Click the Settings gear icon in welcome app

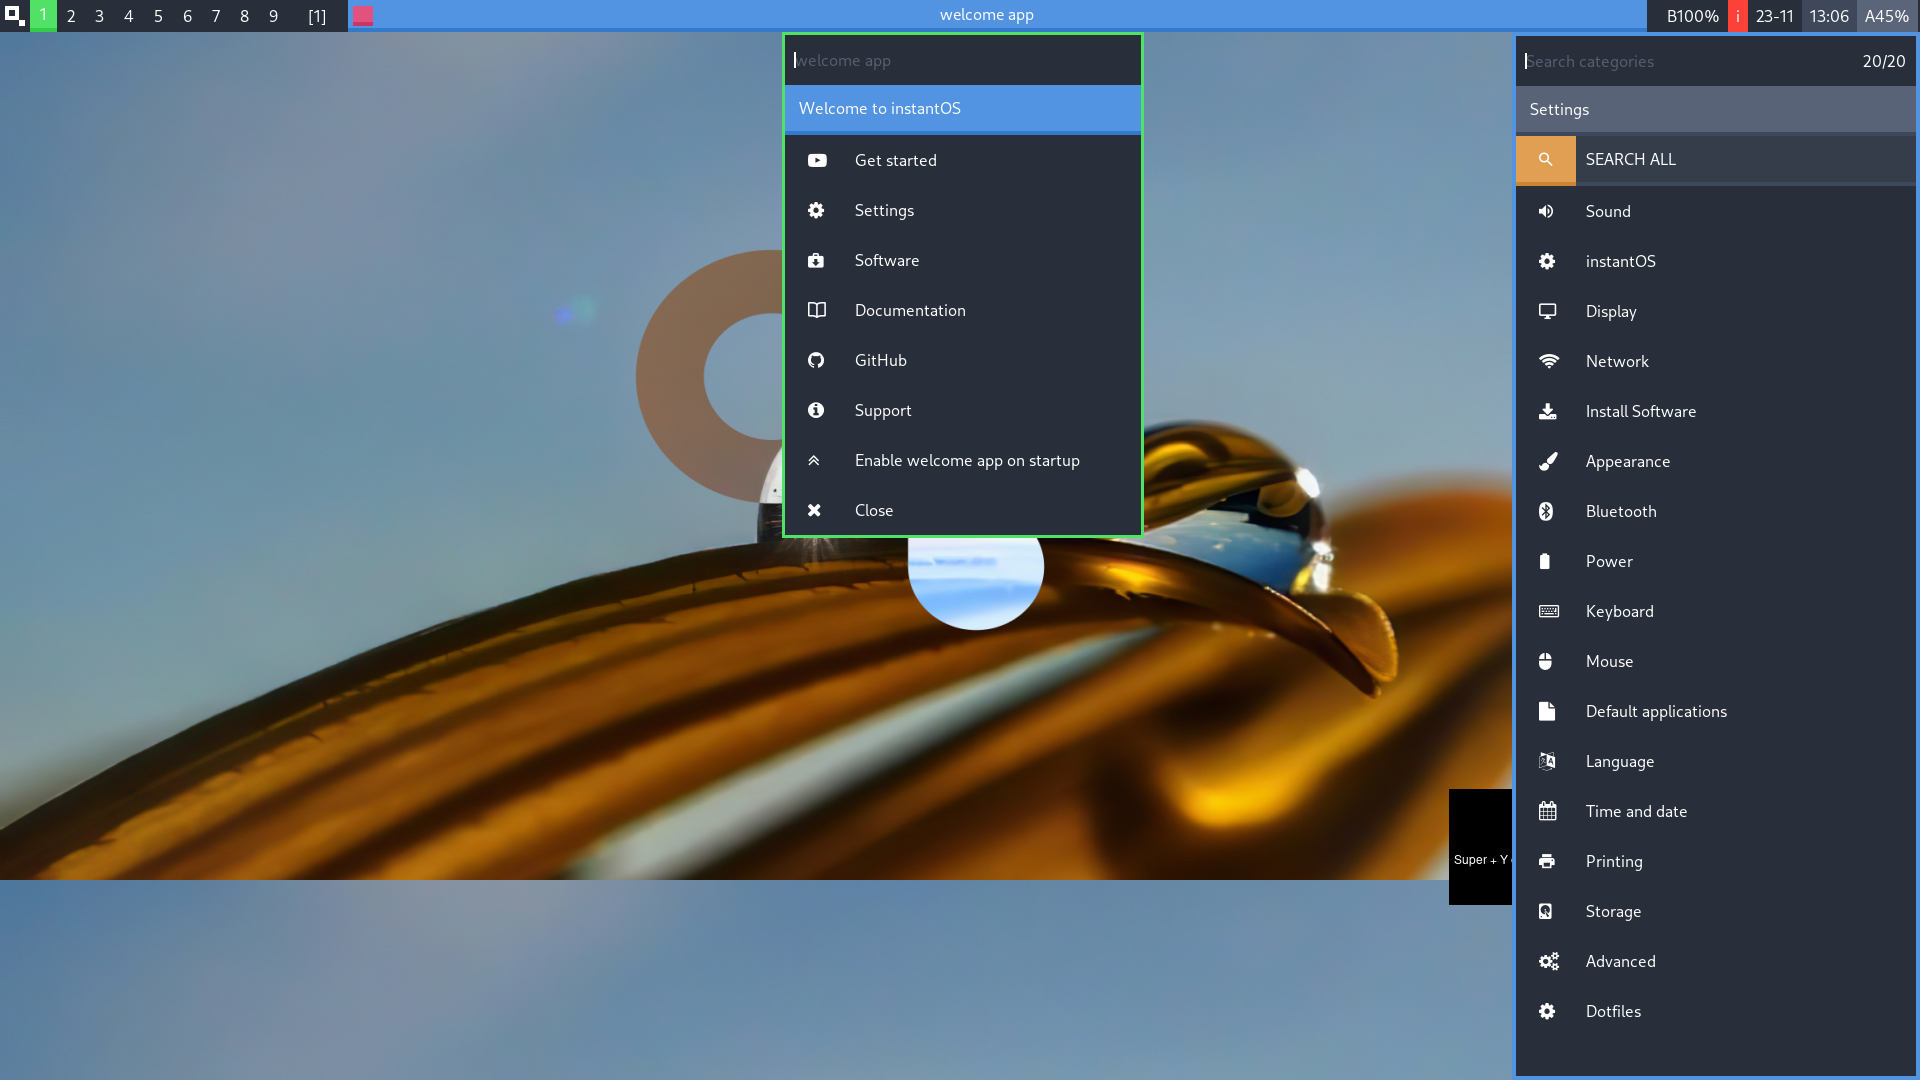[x=816, y=210]
